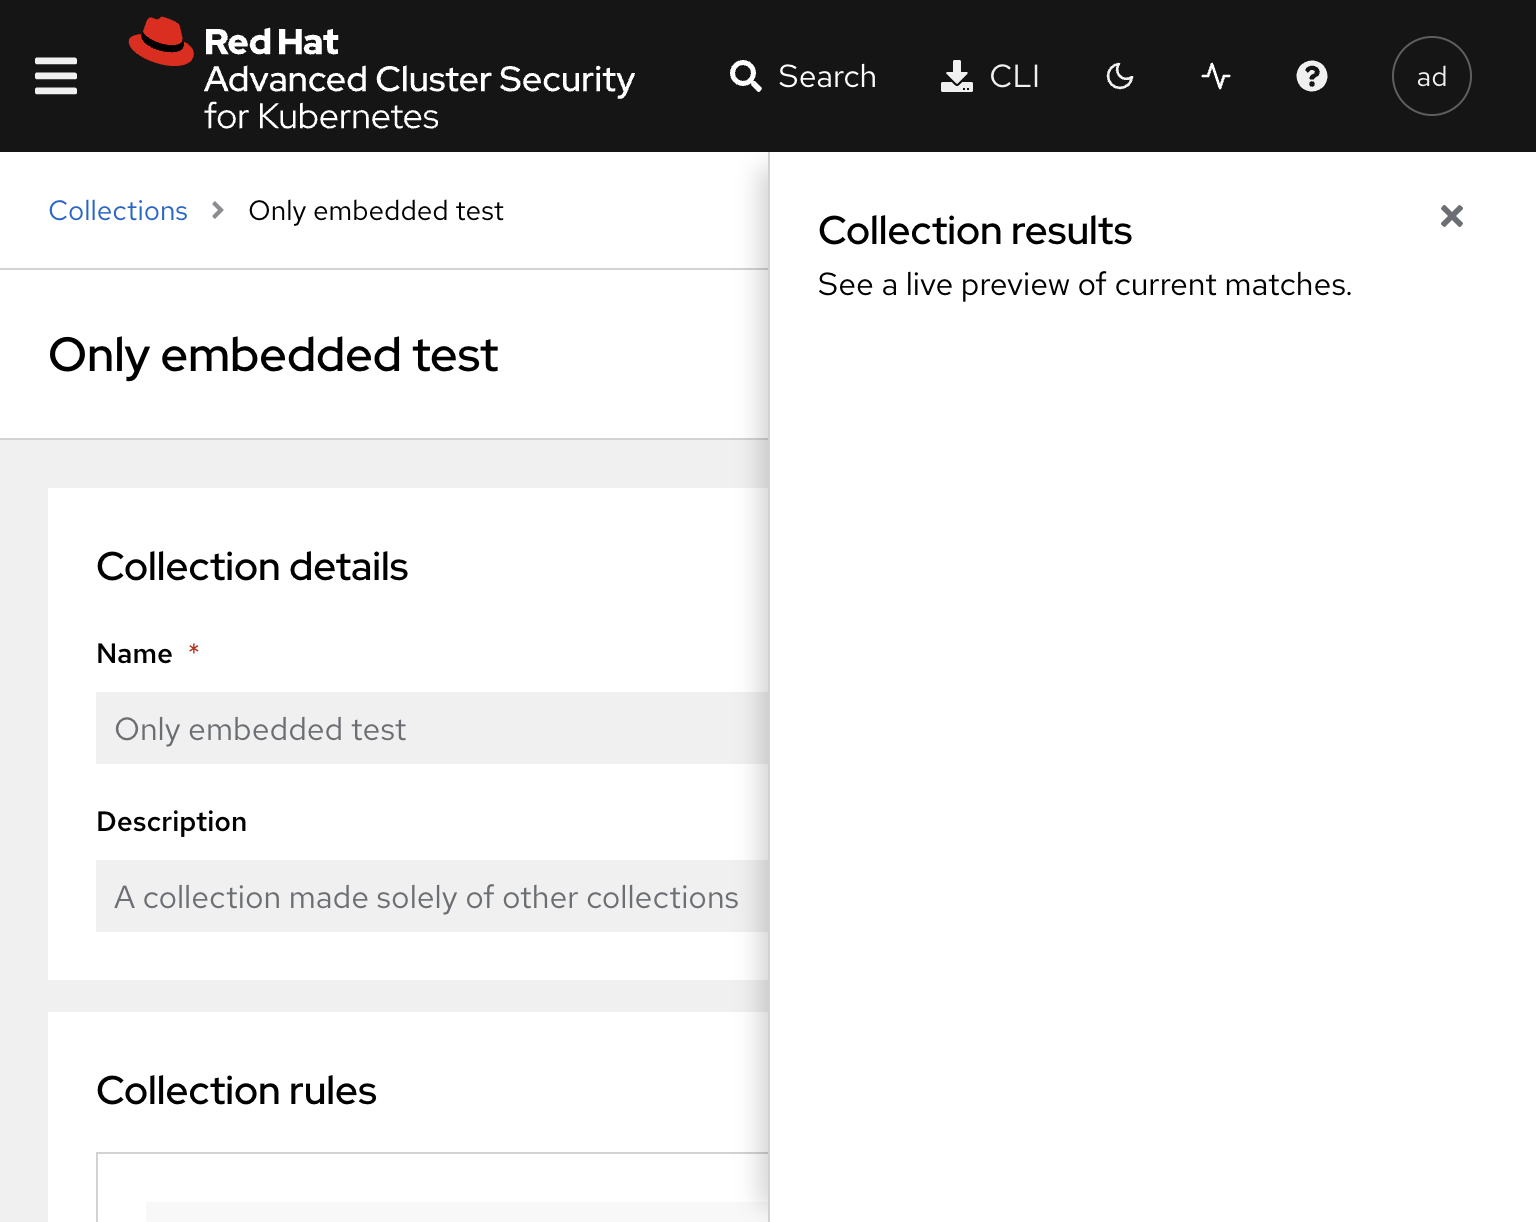This screenshot has width=1536, height=1222.
Task: Click the magnifying glass search icon
Action: (x=746, y=76)
